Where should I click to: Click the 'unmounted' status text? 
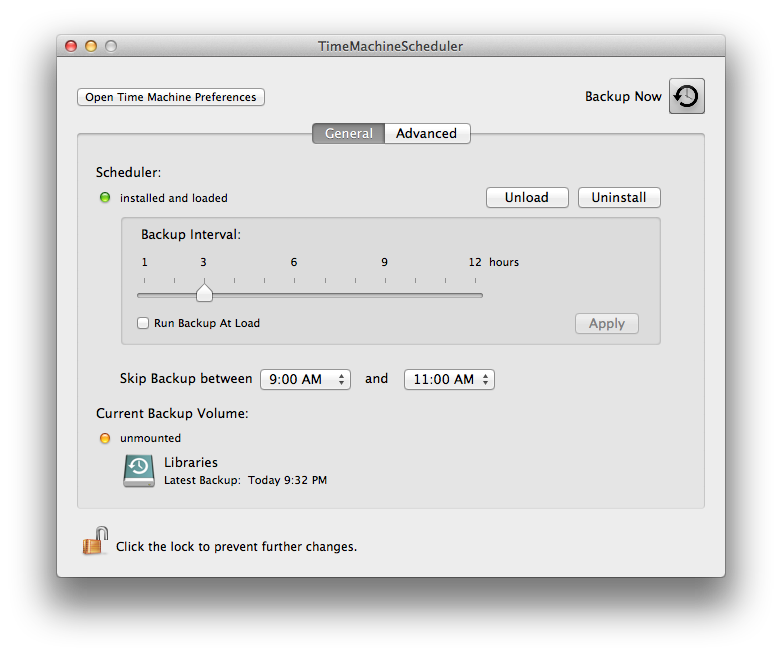pyautogui.click(x=150, y=438)
